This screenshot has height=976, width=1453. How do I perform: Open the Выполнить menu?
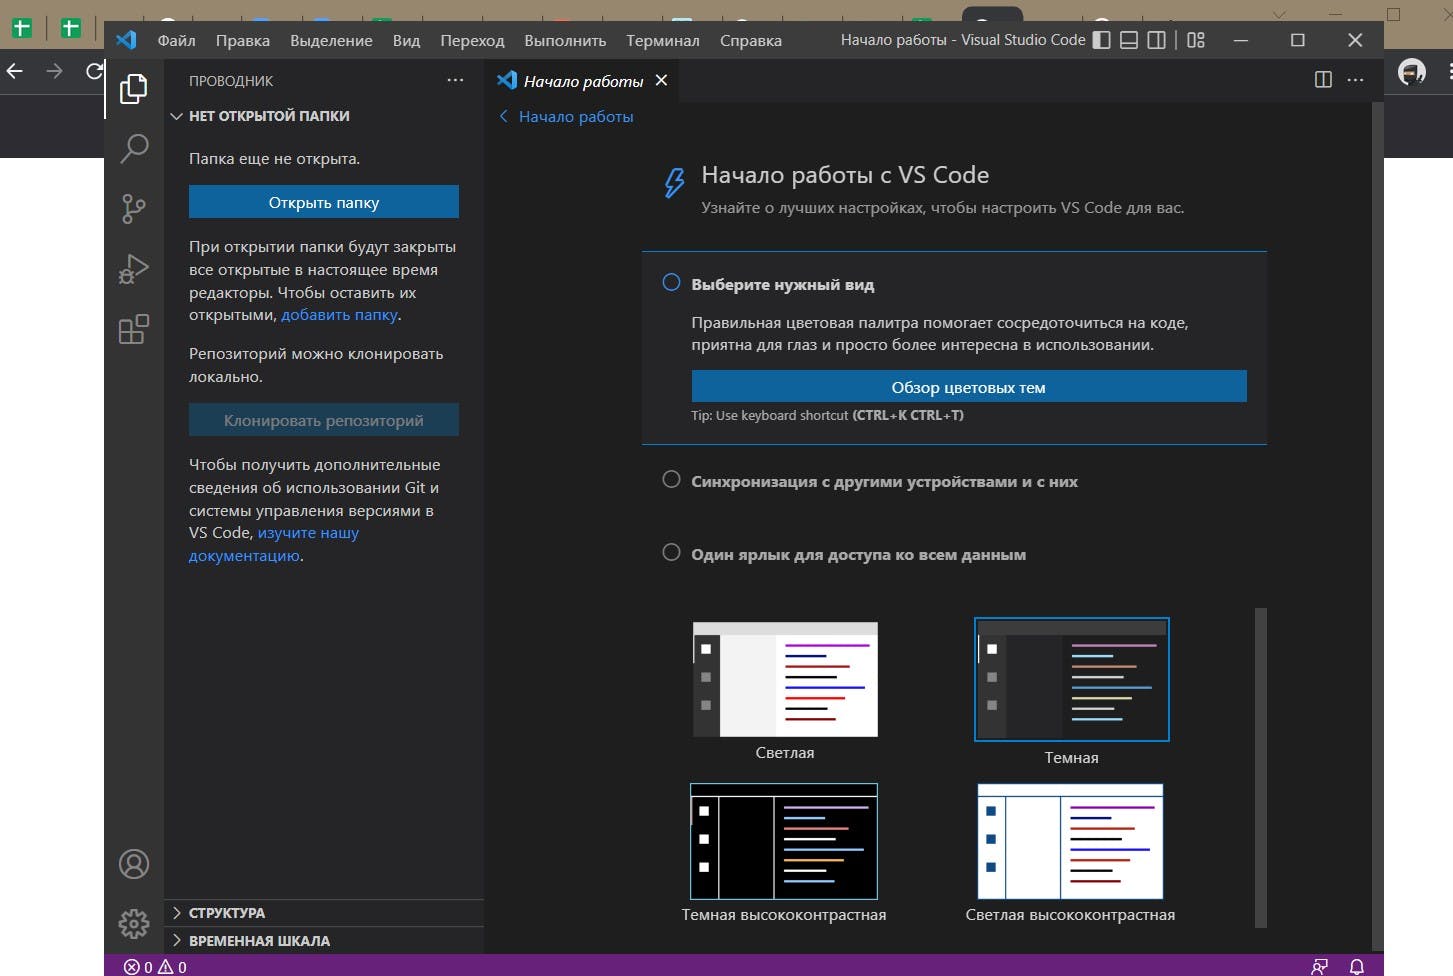[x=565, y=40]
